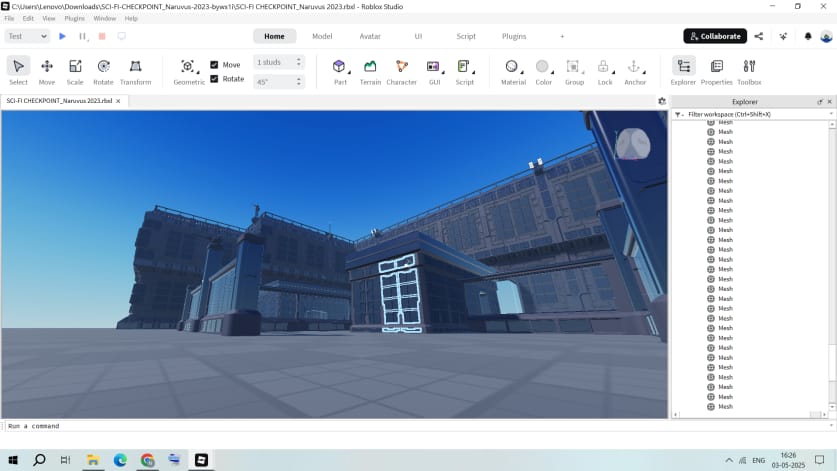
Task: Expand the Part type dropdown arrow
Action: click(350, 72)
